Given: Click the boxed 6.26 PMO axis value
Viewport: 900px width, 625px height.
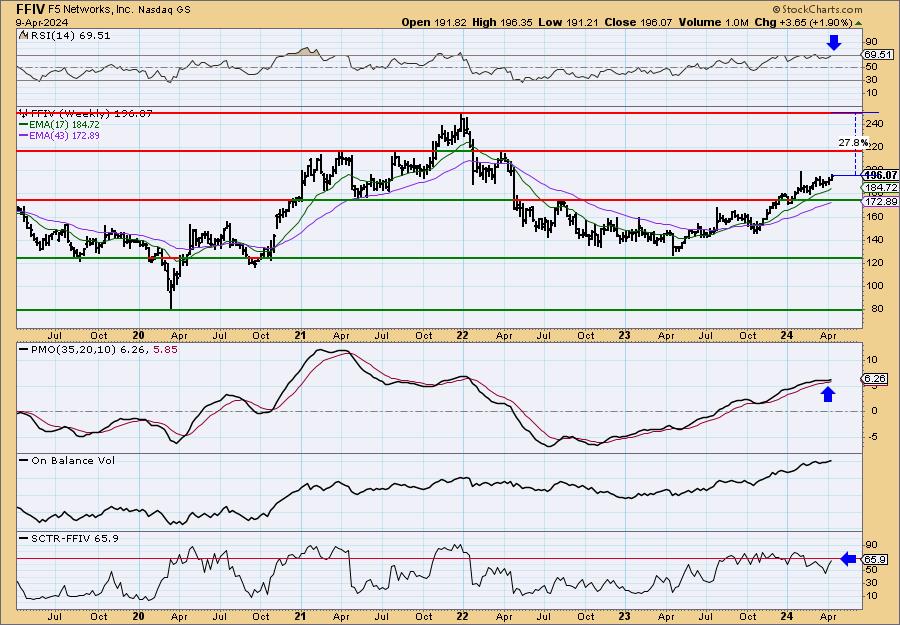Looking at the screenshot, I should [x=875, y=379].
